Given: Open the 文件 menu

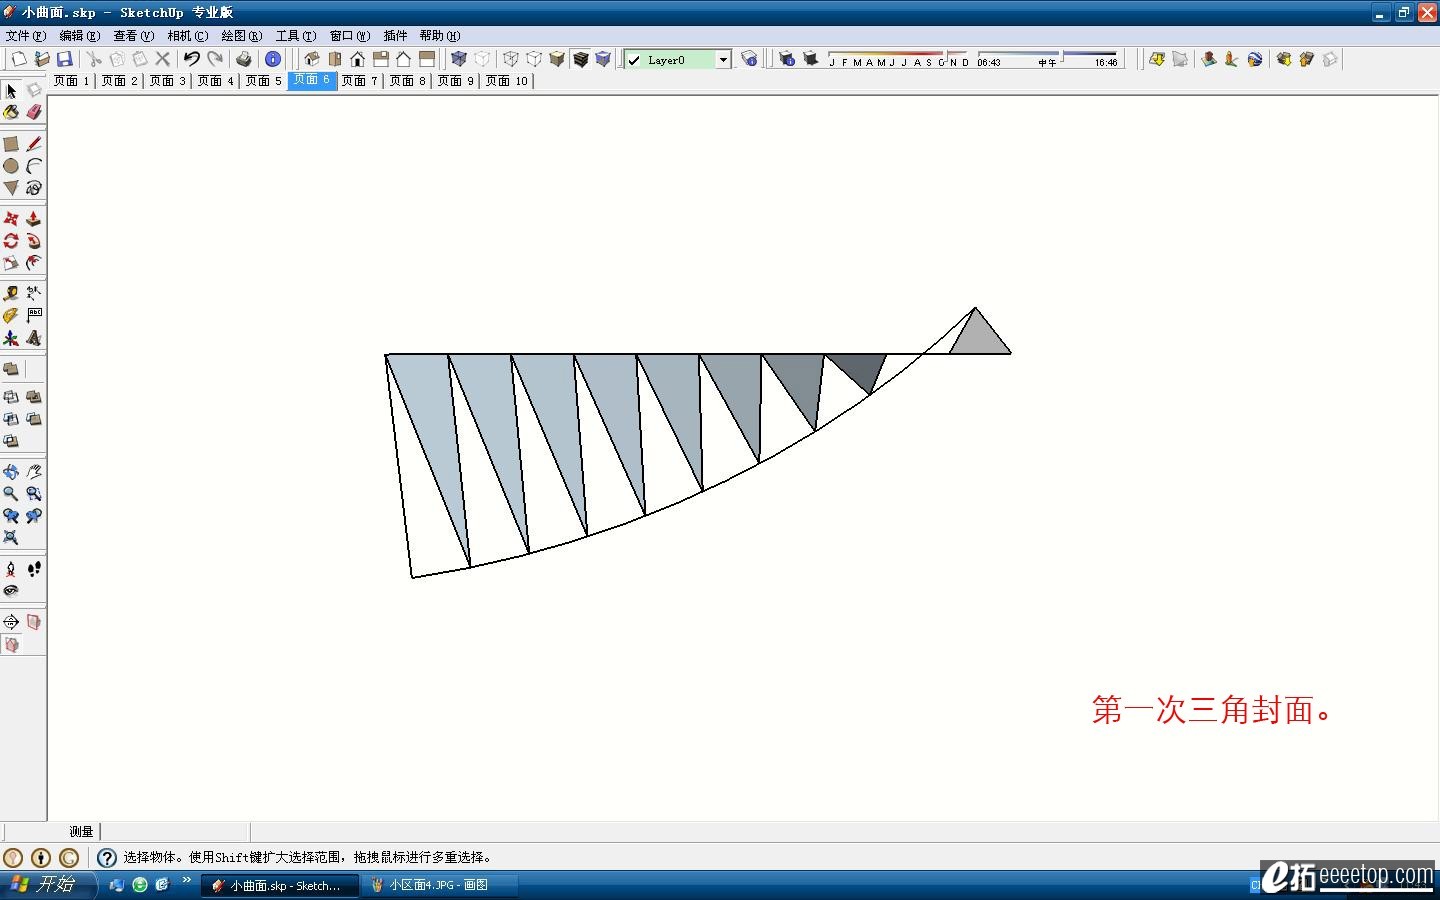Looking at the screenshot, I should click(x=25, y=36).
